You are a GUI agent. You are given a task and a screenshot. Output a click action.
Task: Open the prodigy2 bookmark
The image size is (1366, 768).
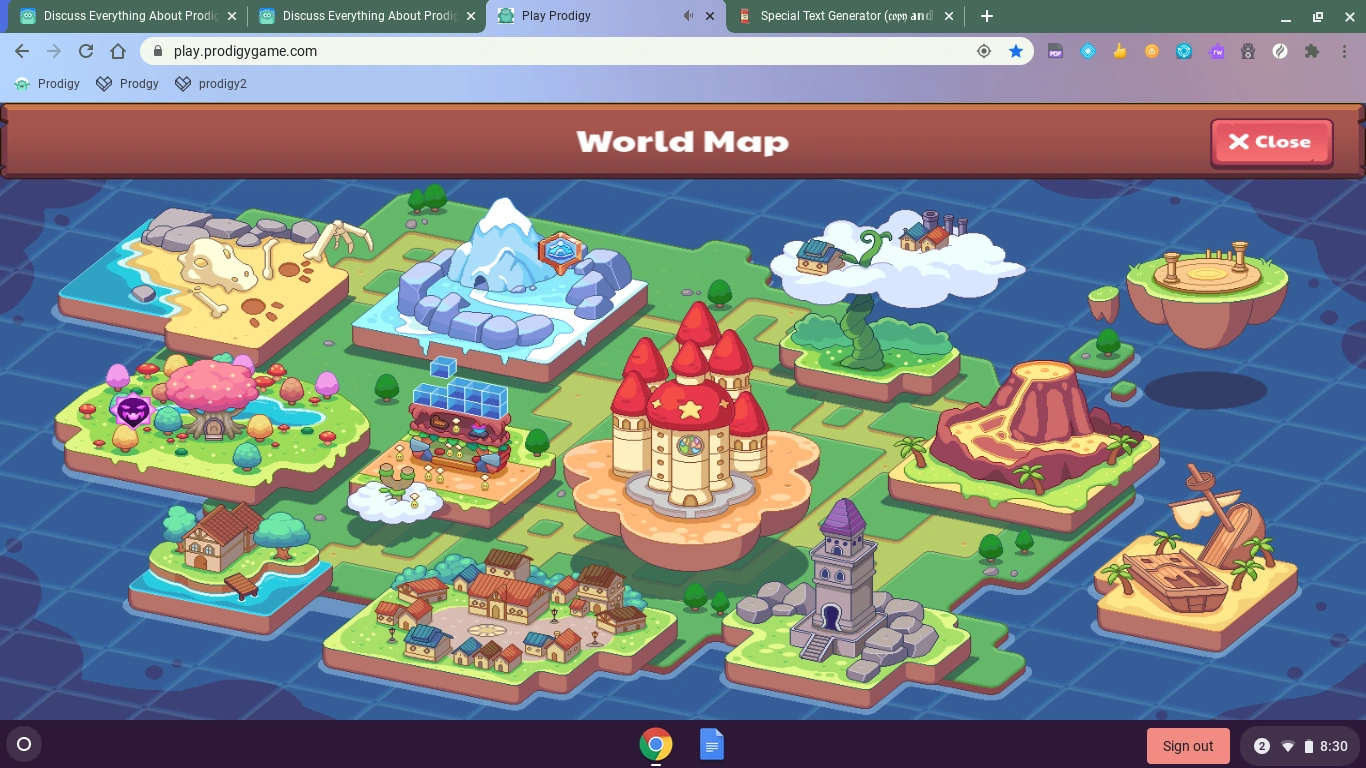pyautogui.click(x=210, y=84)
